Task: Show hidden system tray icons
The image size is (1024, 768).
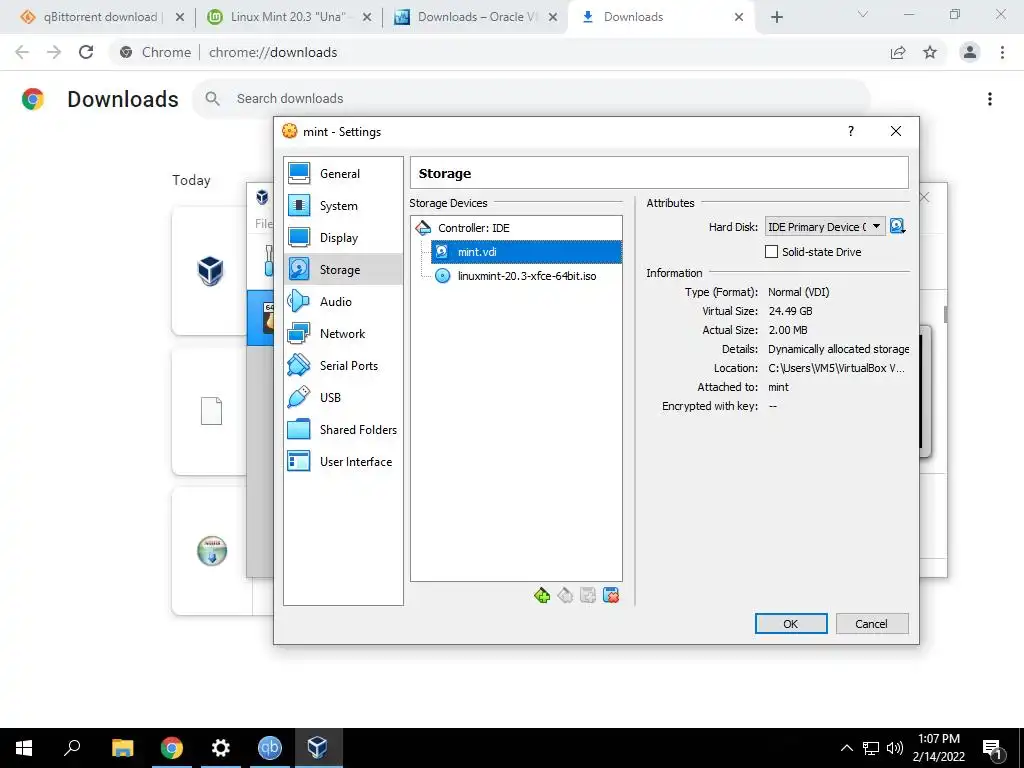Action: (847, 748)
